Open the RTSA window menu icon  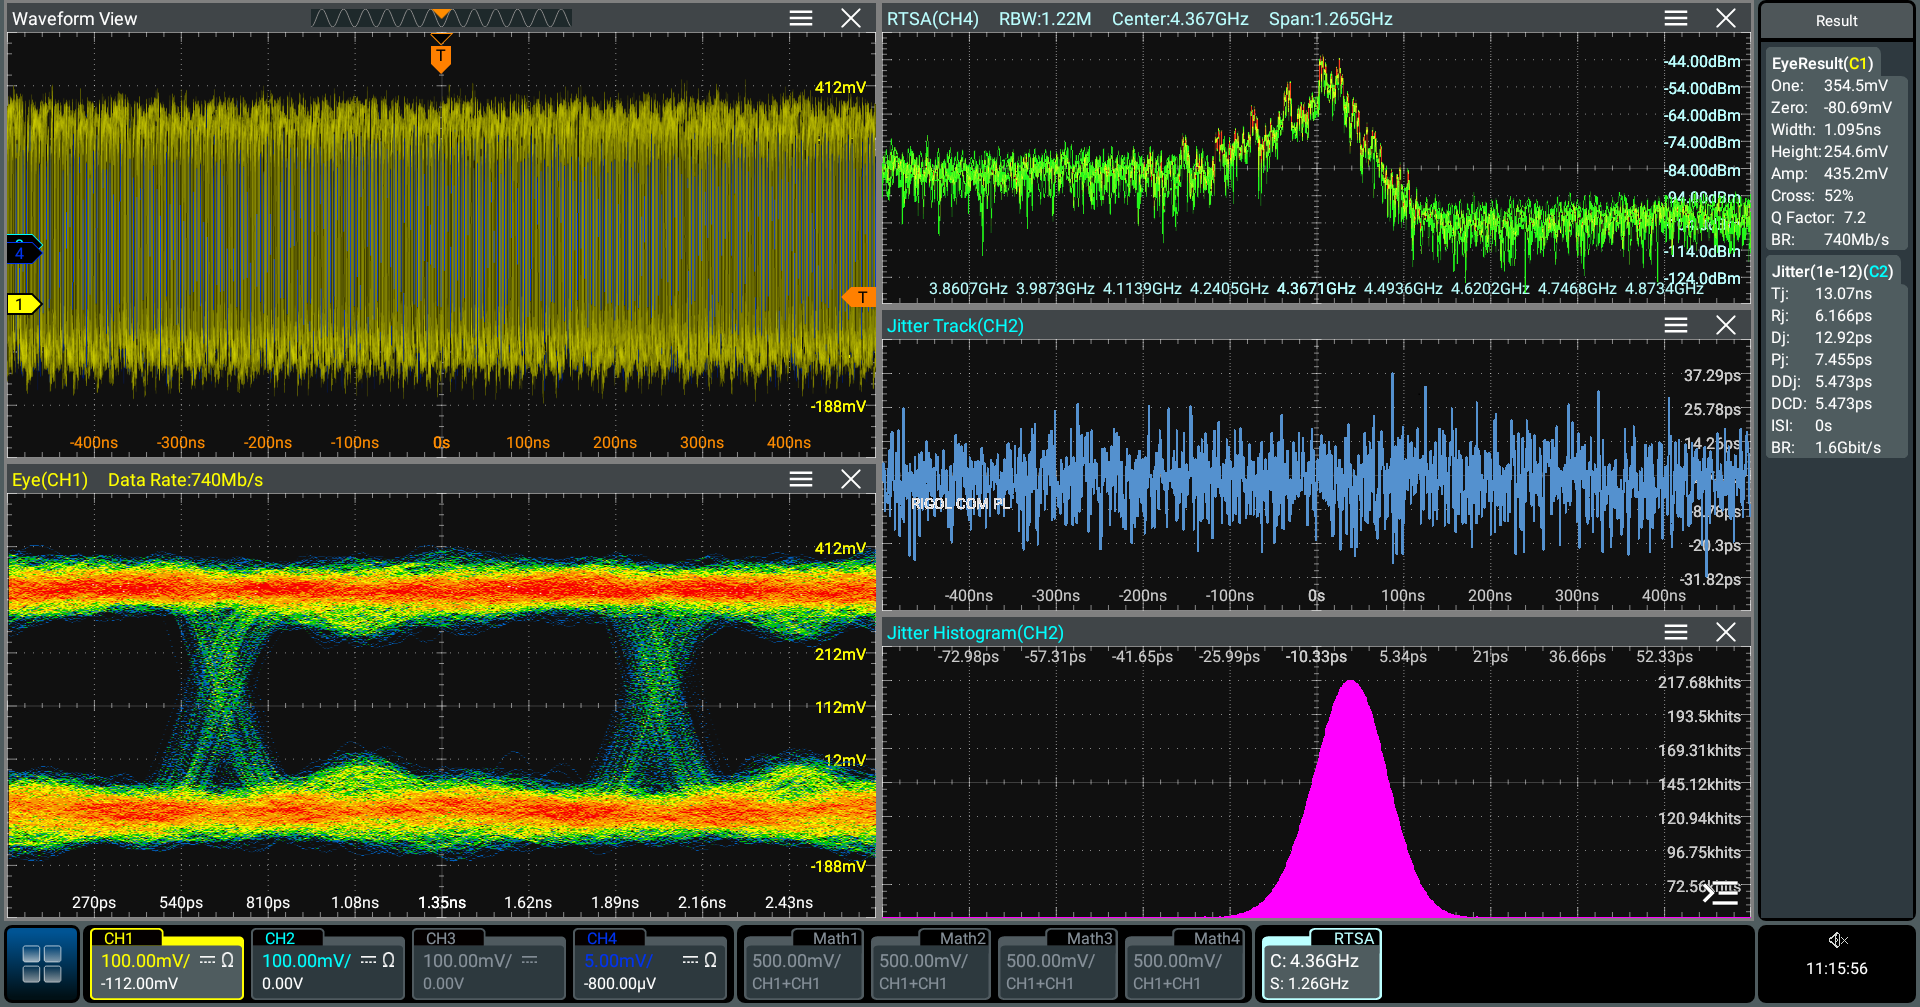tap(1676, 18)
